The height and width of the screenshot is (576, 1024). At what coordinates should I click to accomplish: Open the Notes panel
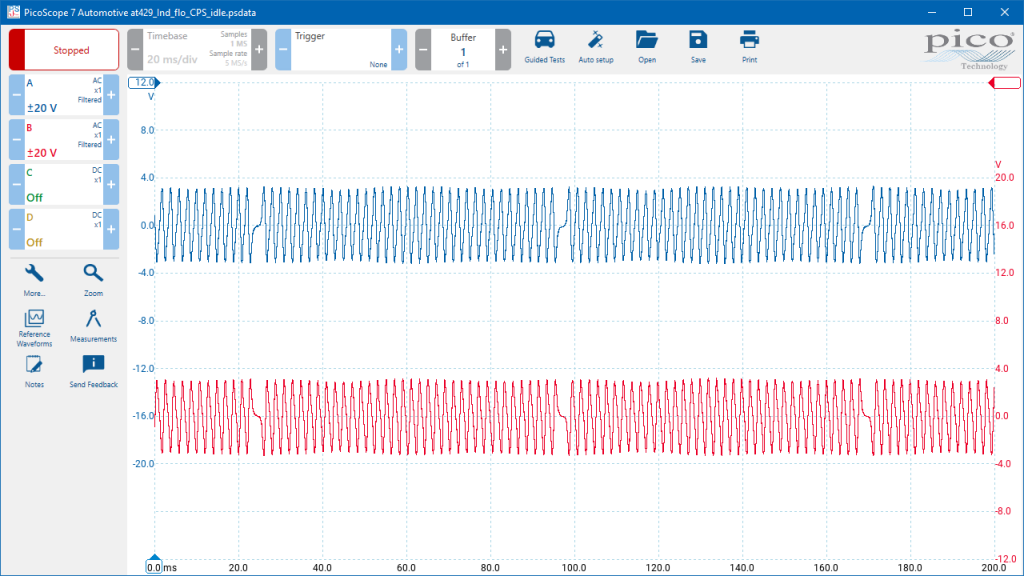(35, 366)
